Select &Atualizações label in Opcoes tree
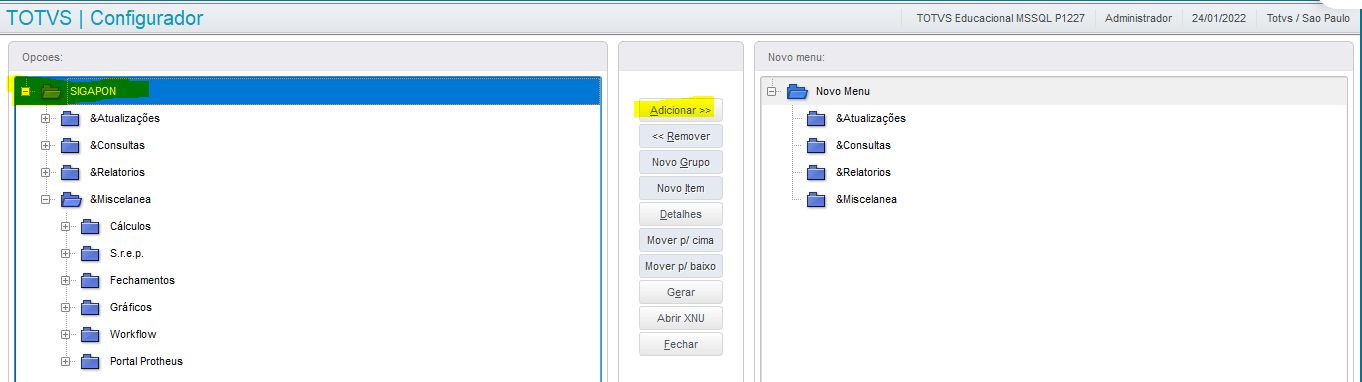Viewport: 1362px width, 382px height. click(x=125, y=119)
